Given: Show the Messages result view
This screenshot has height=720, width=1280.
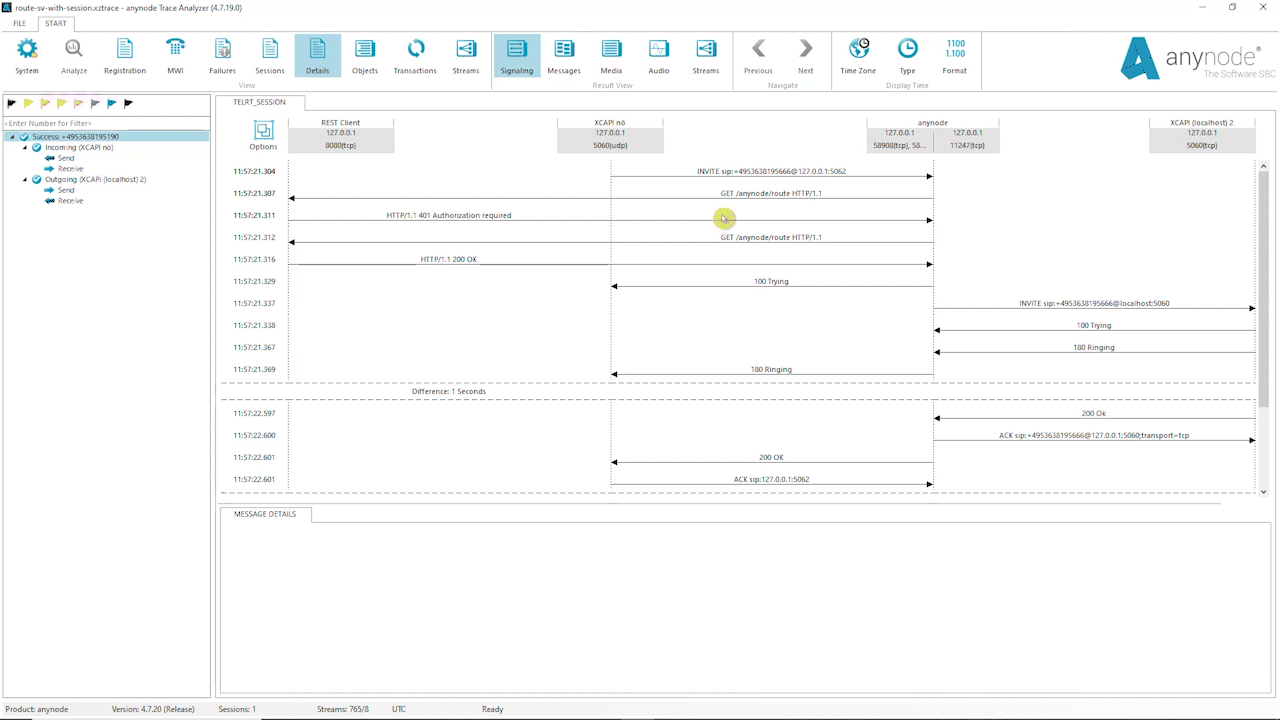Looking at the screenshot, I should pyautogui.click(x=564, y=56).
